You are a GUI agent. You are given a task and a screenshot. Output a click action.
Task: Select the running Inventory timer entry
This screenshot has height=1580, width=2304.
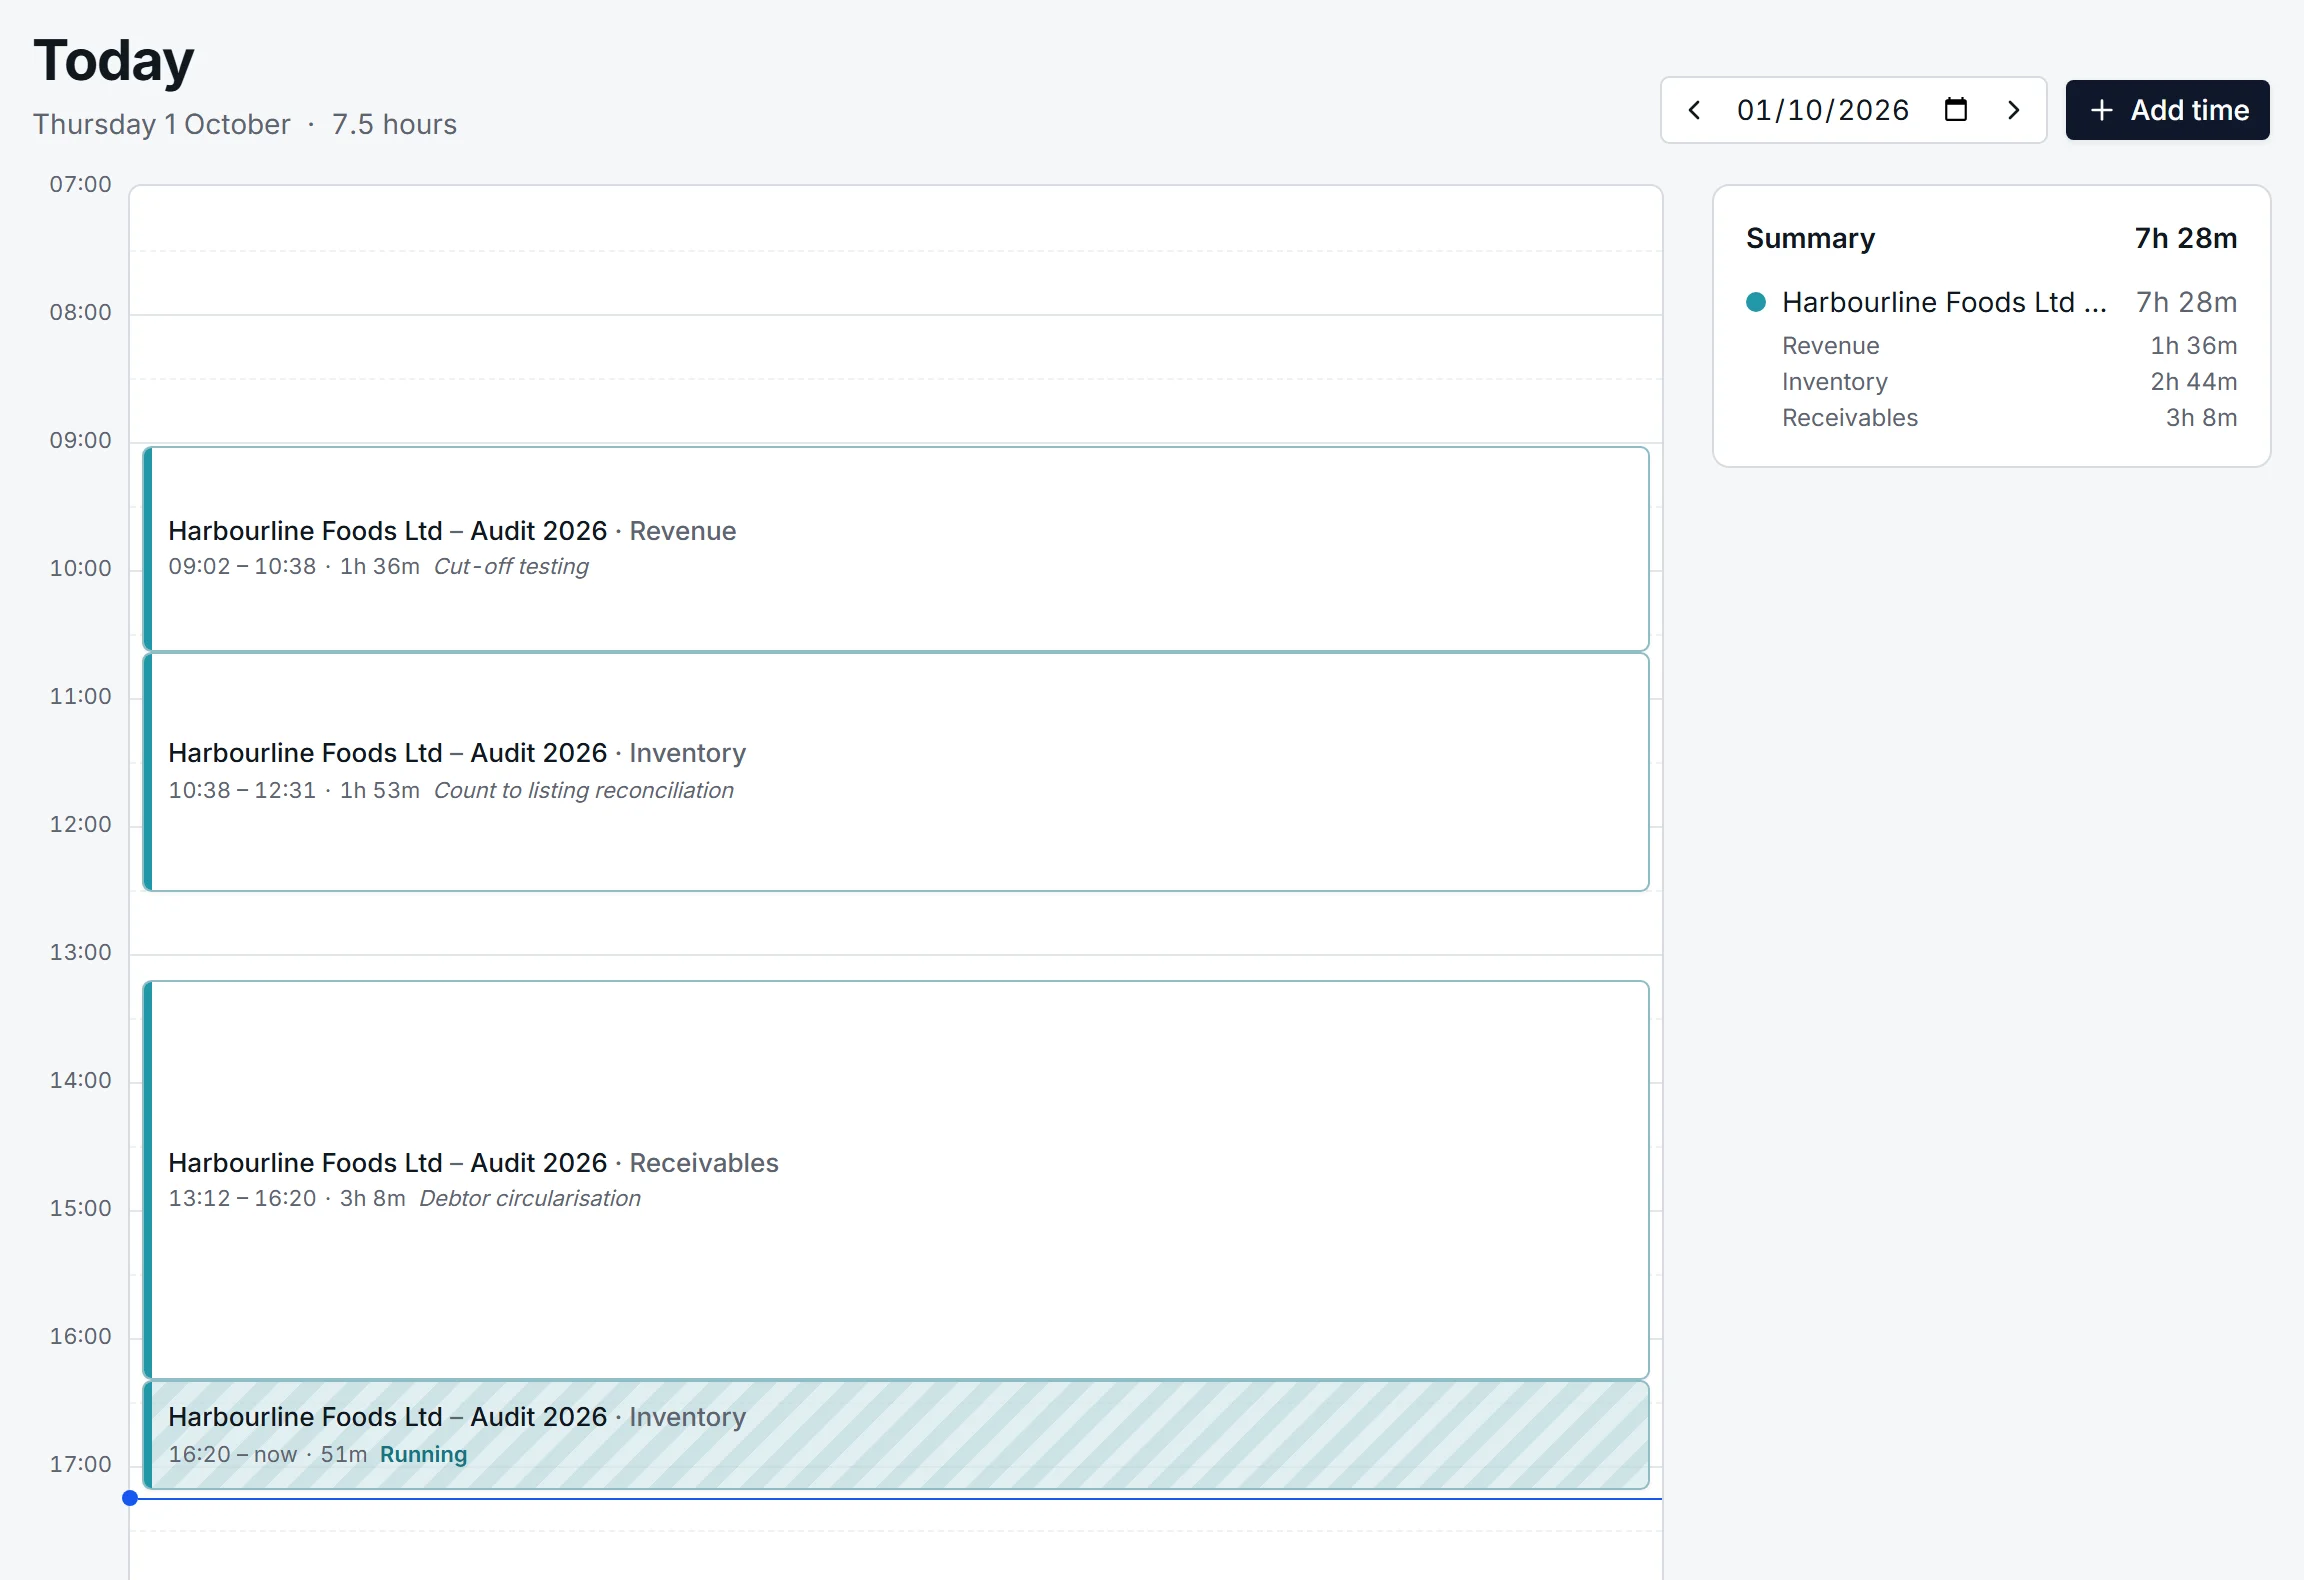point(896,1435)
